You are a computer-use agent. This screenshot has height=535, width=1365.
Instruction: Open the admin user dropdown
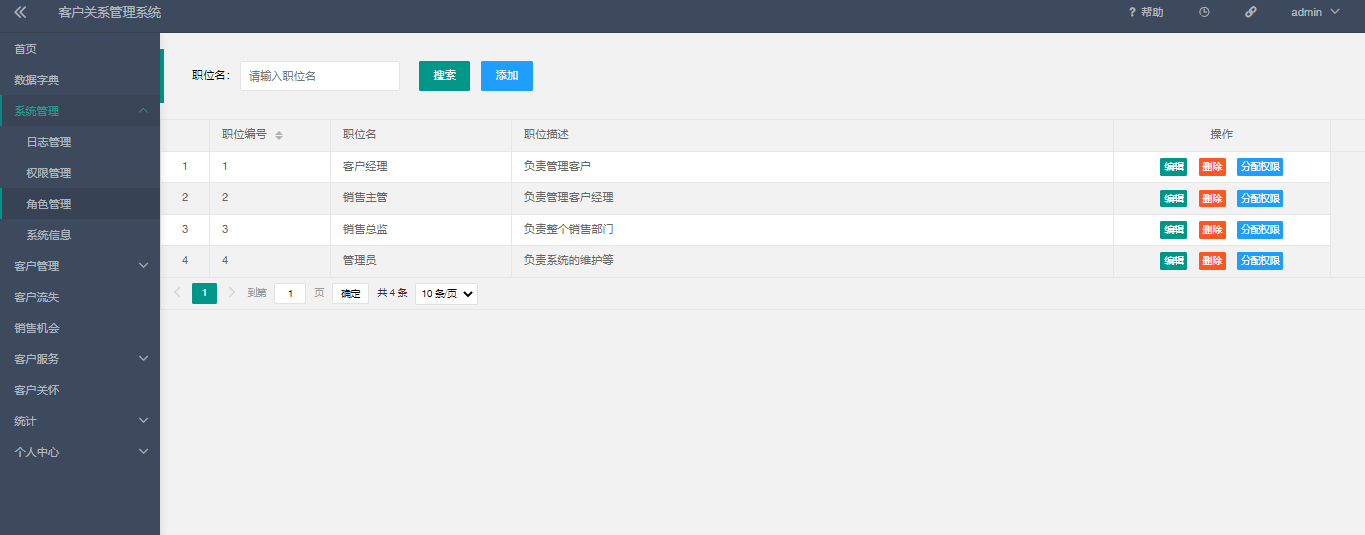1314,13
